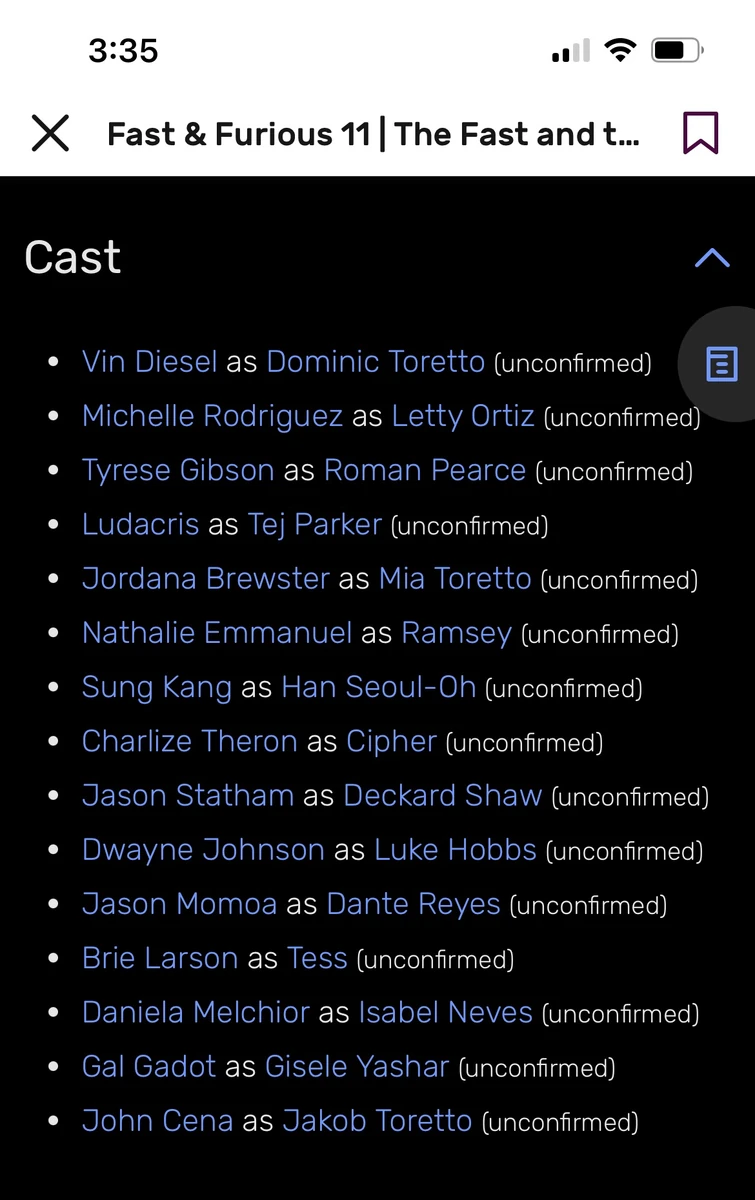This screenshot has width=755, height=1200.
Task: Select the Jordana Brewster link
Action: coord(205,578)
